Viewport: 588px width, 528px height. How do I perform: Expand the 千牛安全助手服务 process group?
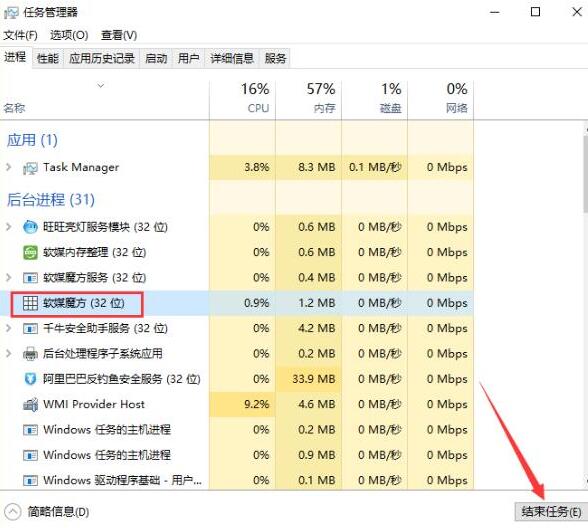9,328
